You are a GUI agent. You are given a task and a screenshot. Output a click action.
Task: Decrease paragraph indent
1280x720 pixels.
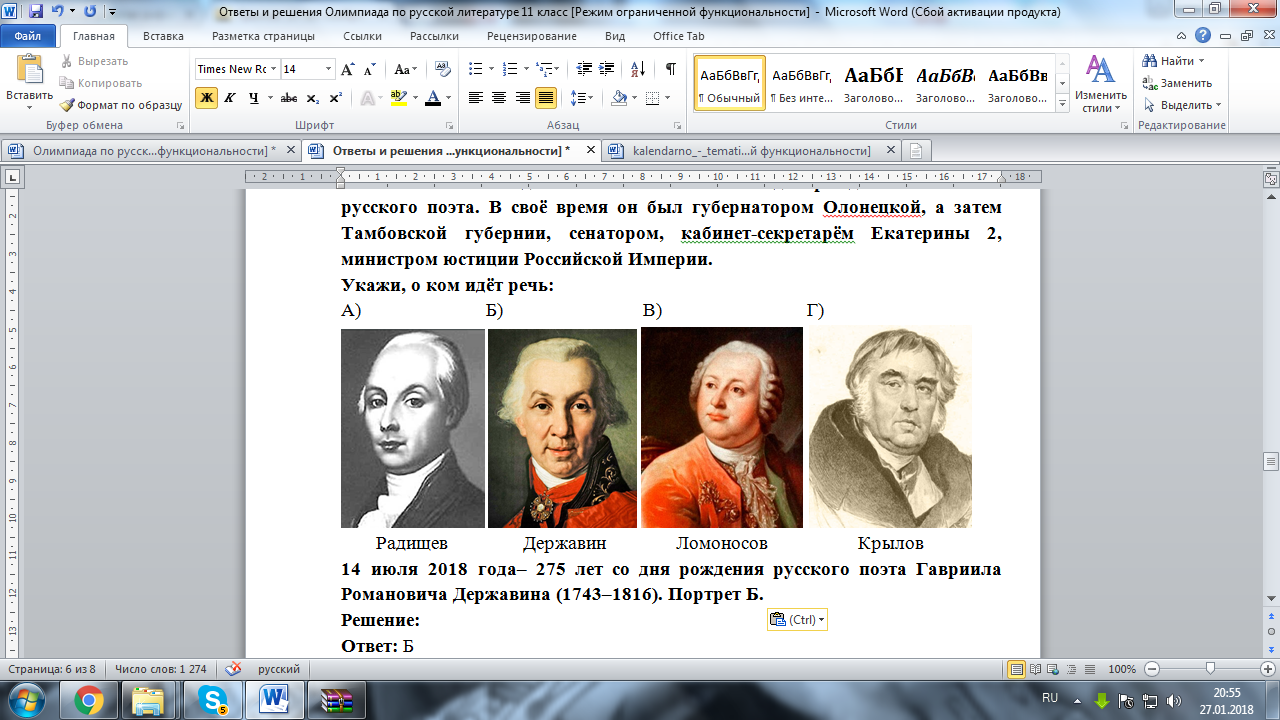[584, 69]
